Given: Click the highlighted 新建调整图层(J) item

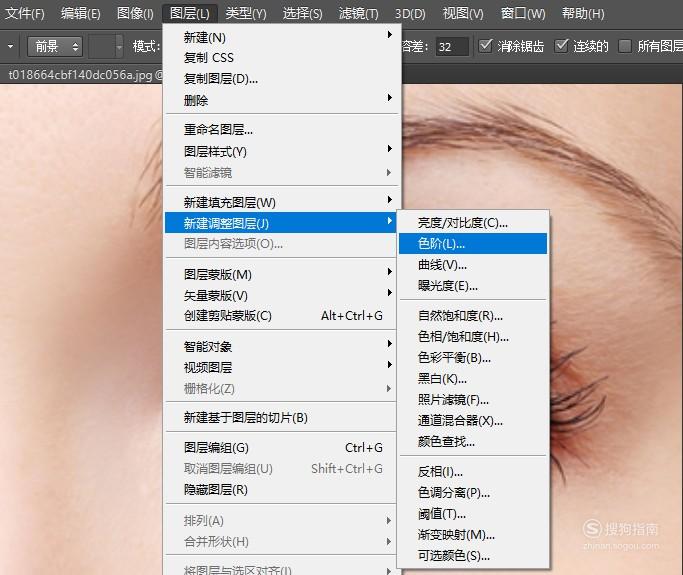Looking at the screenshot, I should (281, 223).
